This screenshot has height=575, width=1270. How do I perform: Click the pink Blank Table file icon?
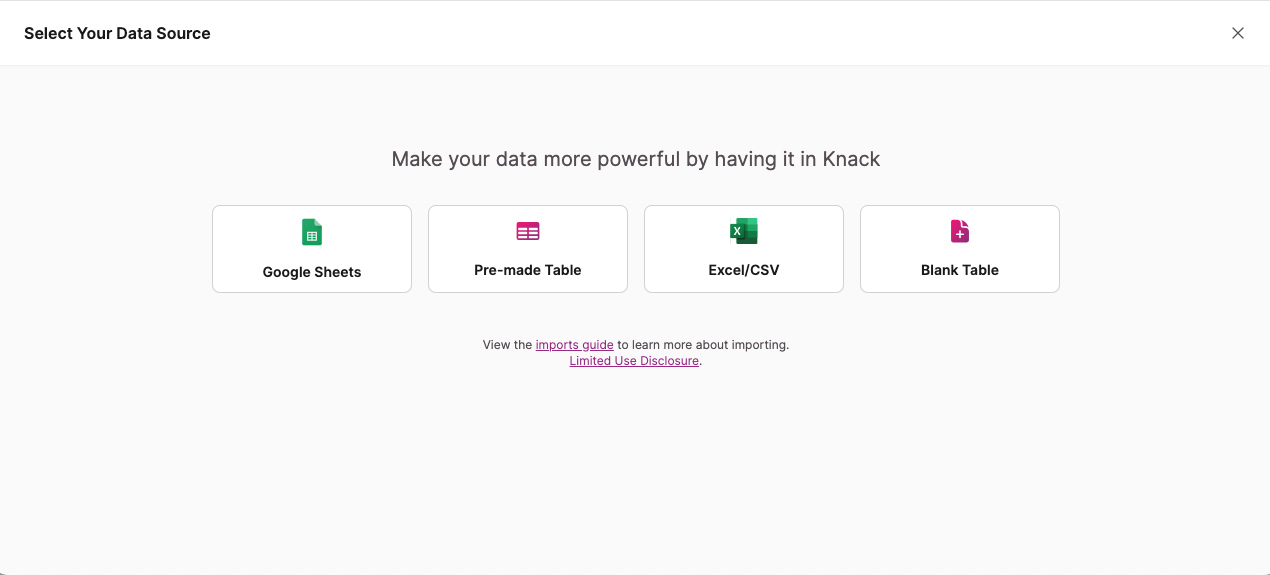click(x=960, y=231)
